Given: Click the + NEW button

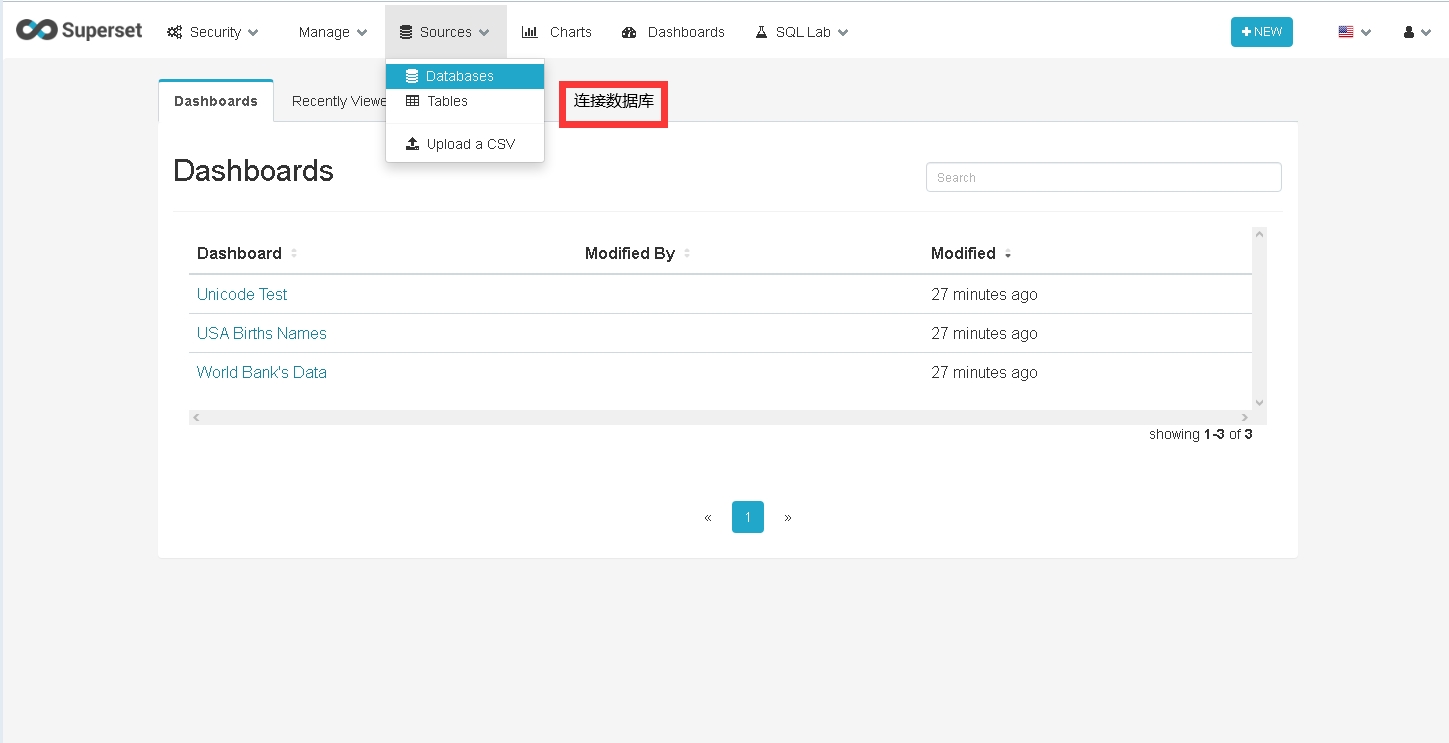Looking at the screenshot, I should [1262, 32].
